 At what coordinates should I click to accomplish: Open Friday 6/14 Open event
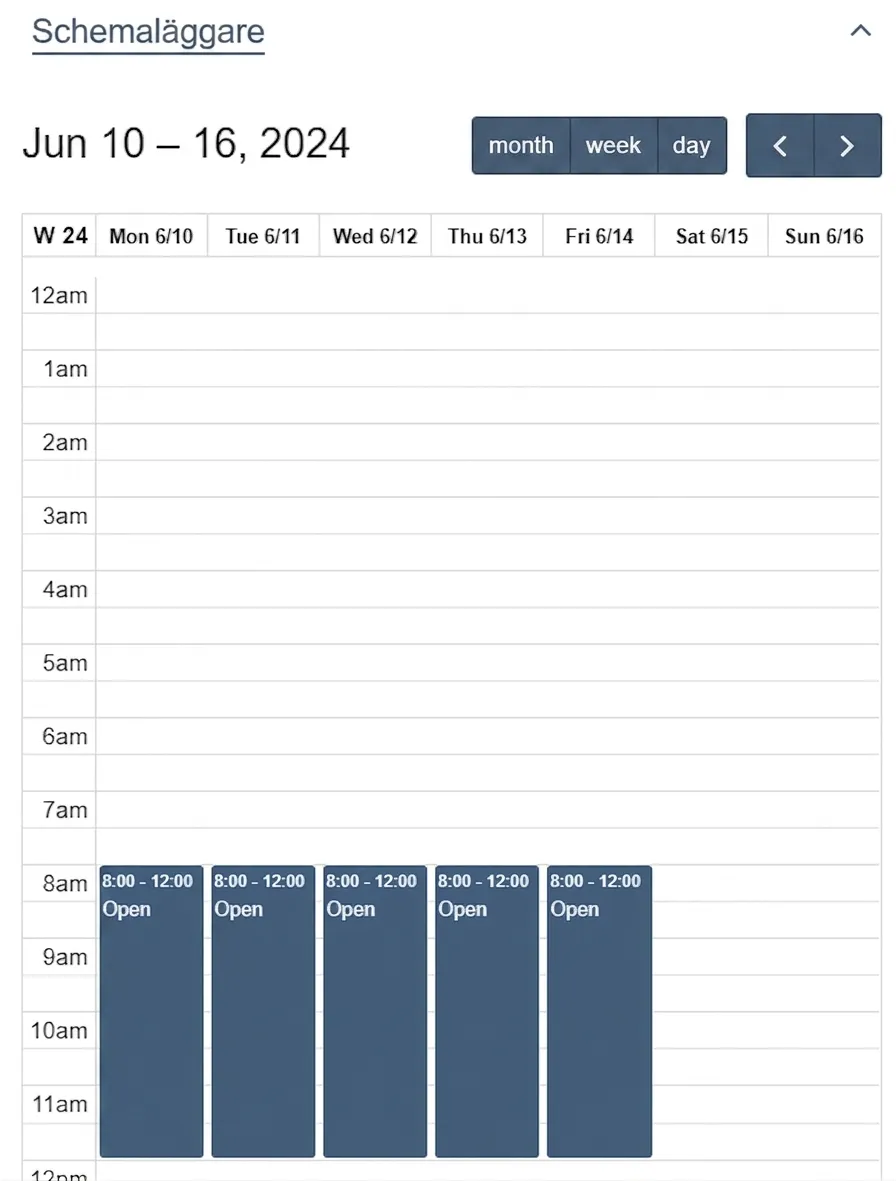click(x=599, y=1011)
